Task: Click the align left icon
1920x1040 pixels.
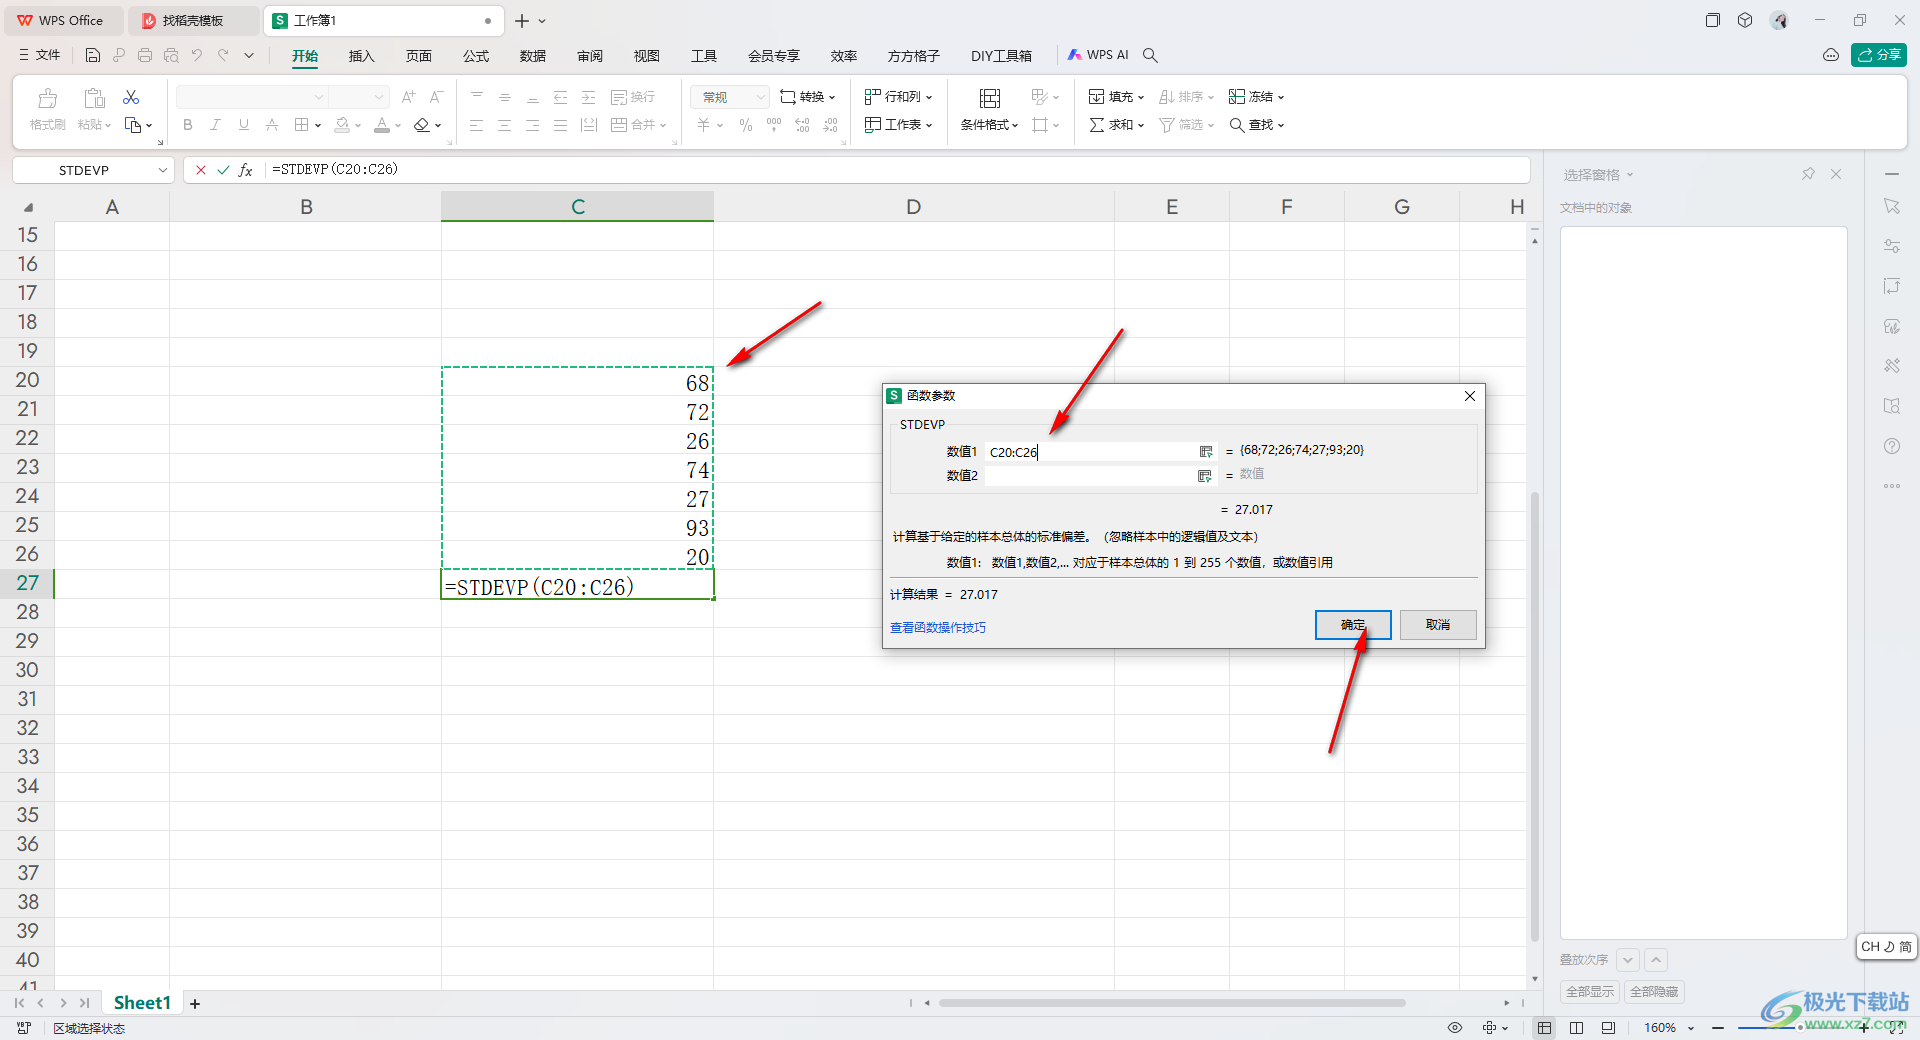Action: click(476, 125)
